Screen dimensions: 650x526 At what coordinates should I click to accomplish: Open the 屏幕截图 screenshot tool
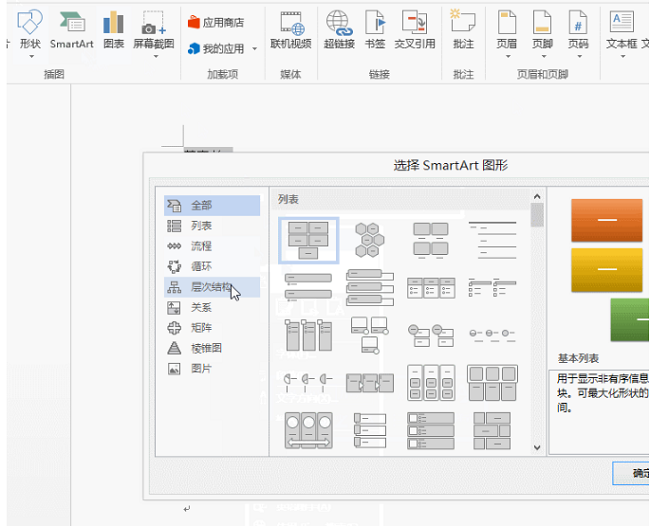(153, 30)
